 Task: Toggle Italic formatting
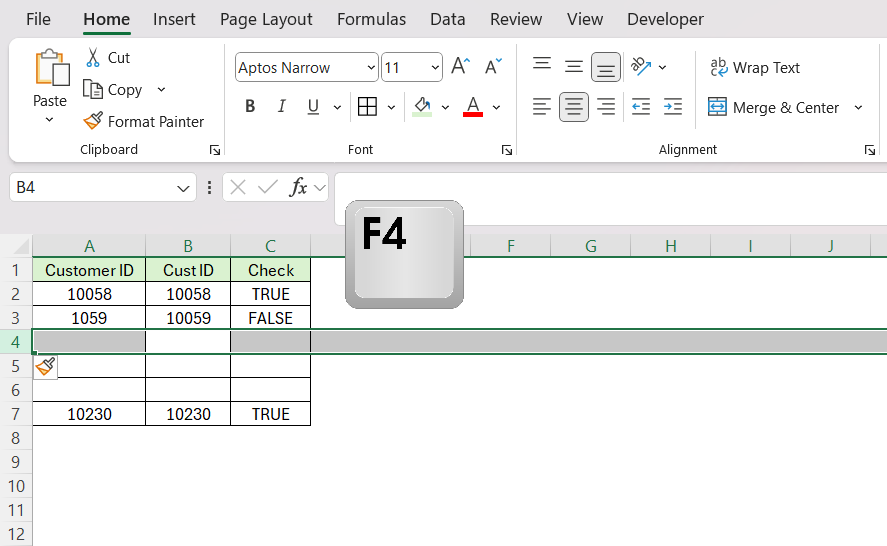click(281, 106)
